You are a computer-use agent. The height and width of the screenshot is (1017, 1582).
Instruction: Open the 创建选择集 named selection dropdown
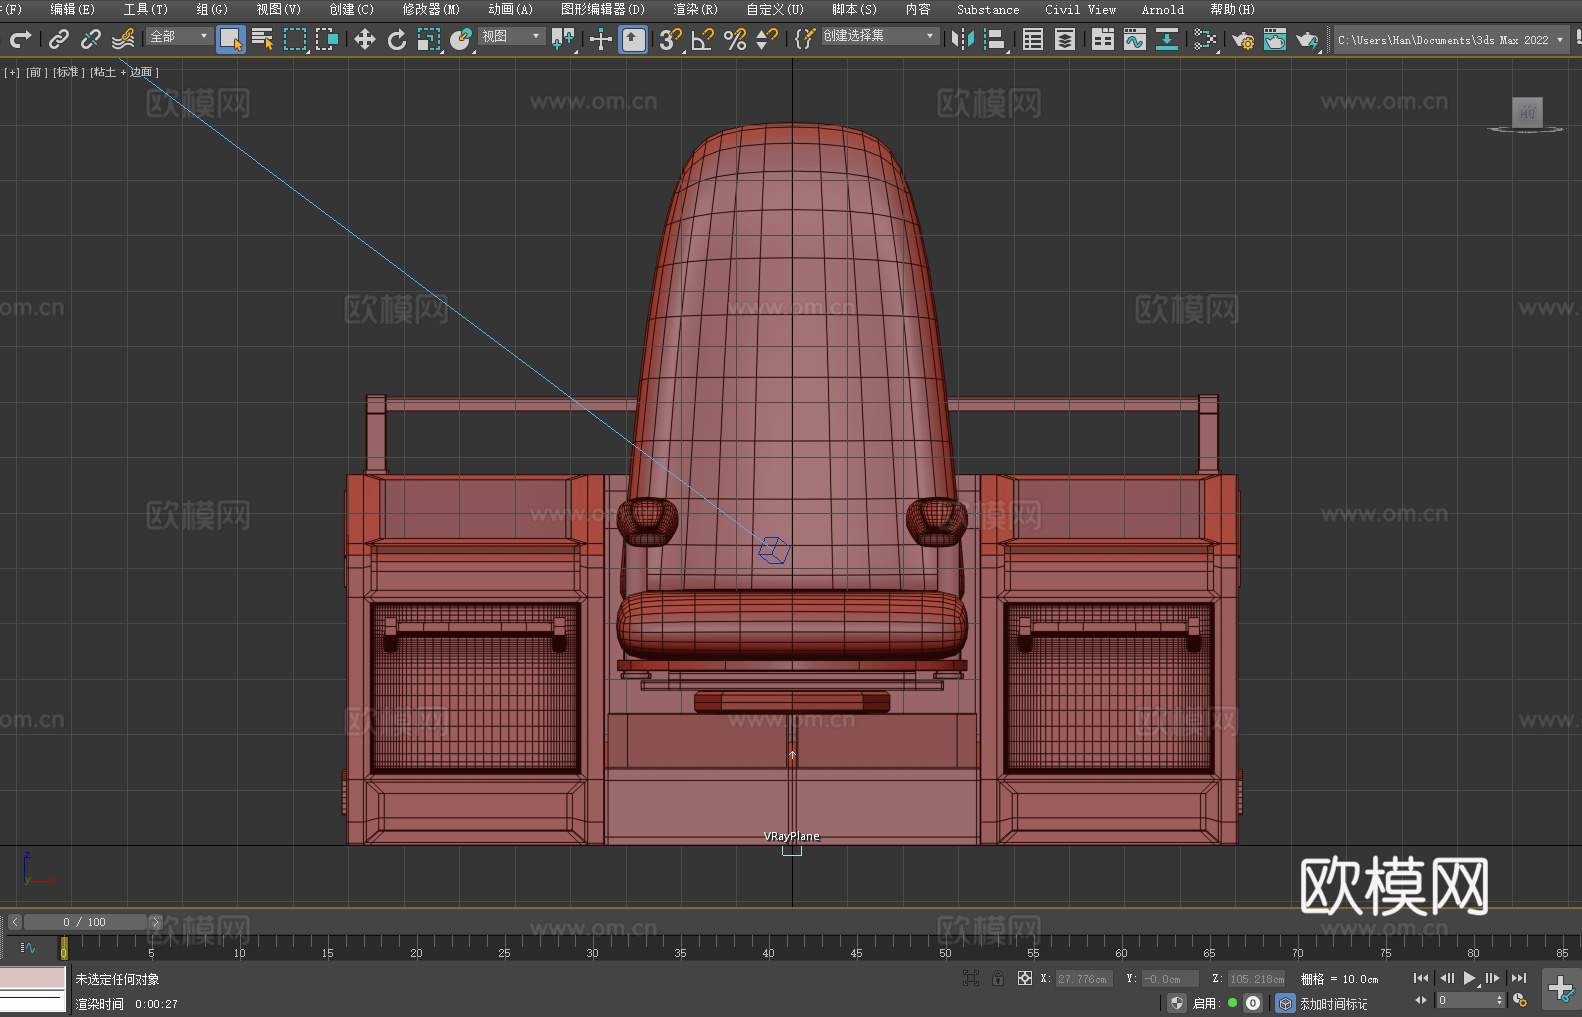coord(880,36)
